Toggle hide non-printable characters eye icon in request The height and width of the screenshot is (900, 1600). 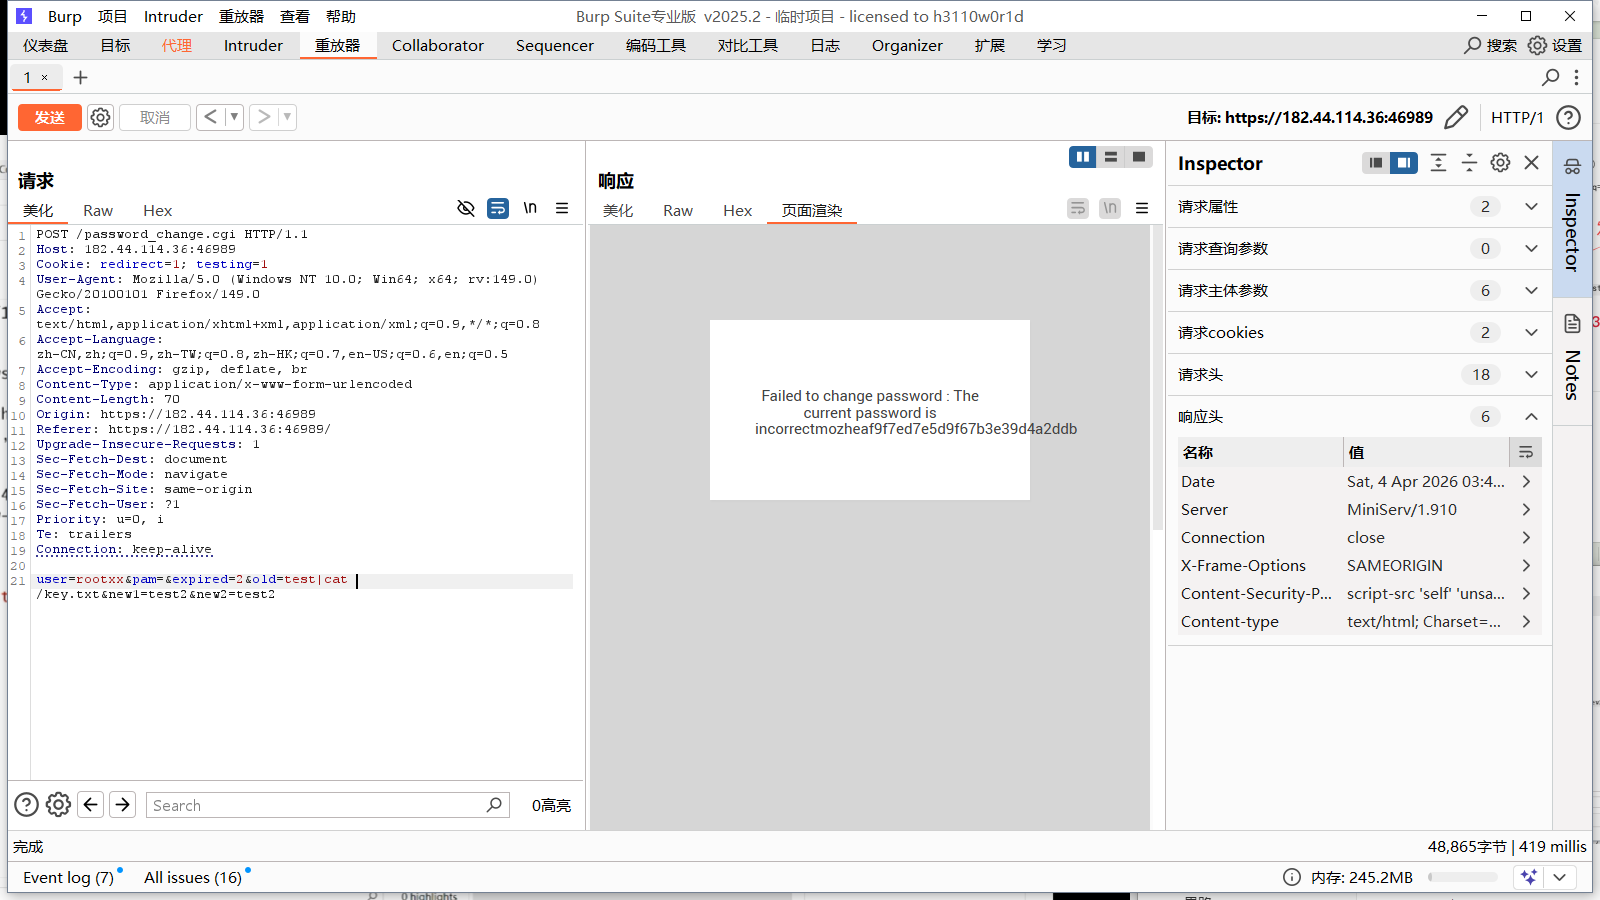point(466,208)
